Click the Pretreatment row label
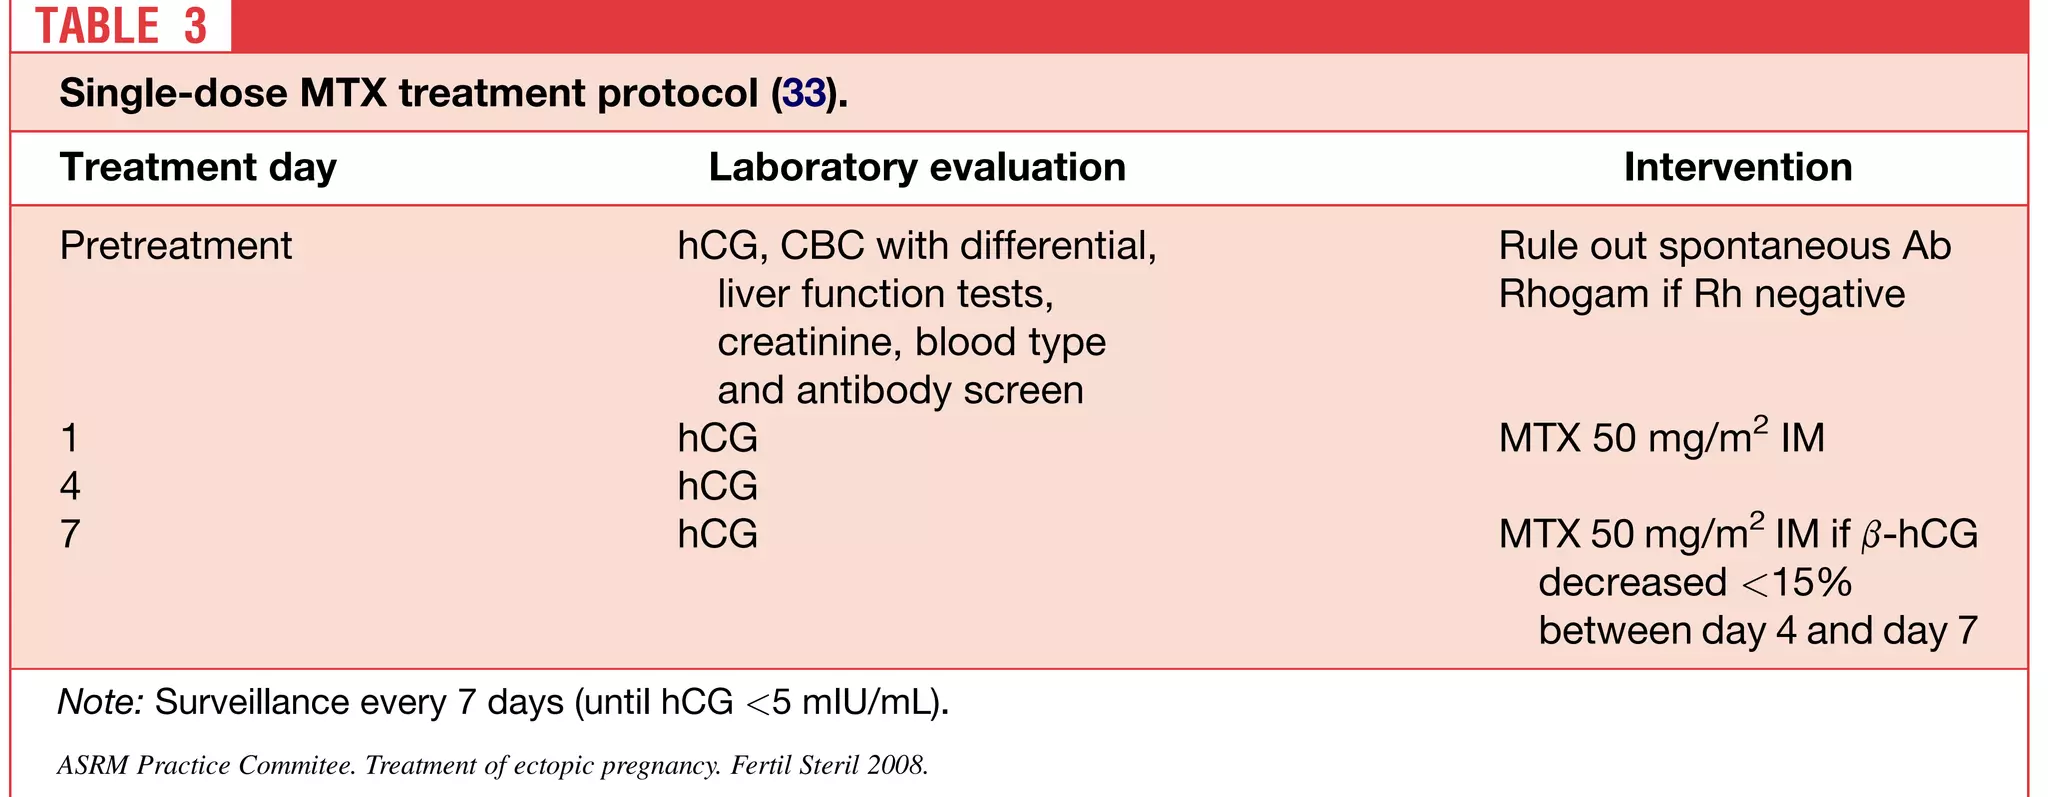 (176, 246)
